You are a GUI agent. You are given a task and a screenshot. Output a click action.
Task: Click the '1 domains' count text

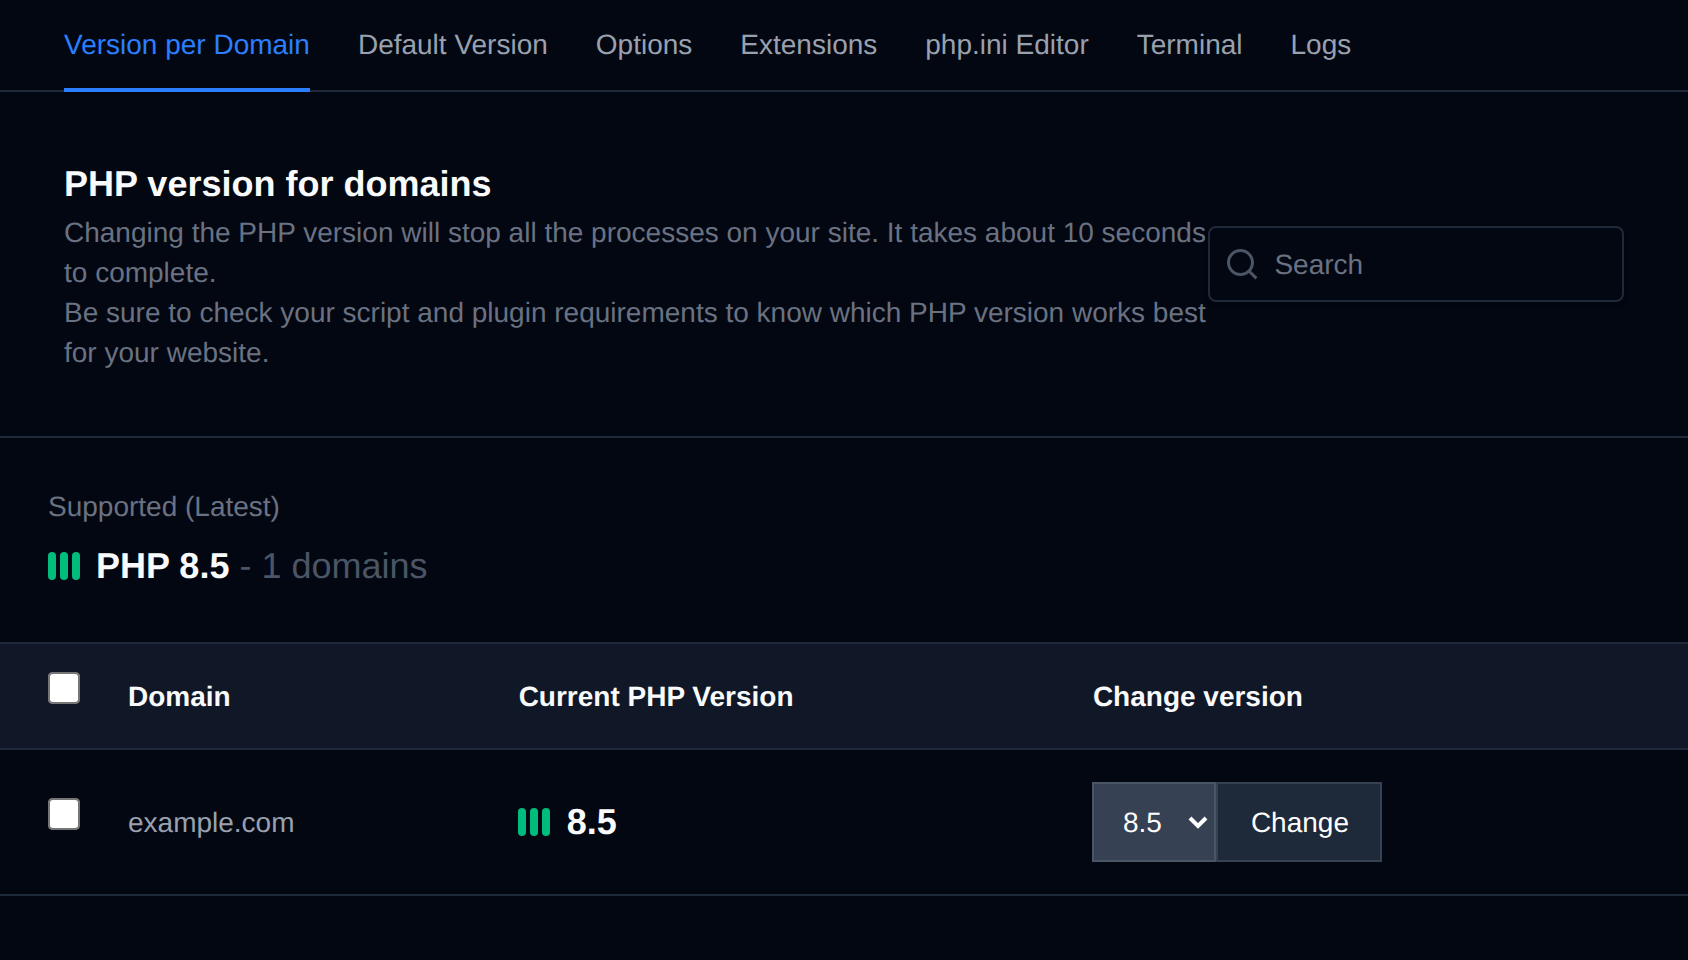pyautogui.click(x=344, y=566)
